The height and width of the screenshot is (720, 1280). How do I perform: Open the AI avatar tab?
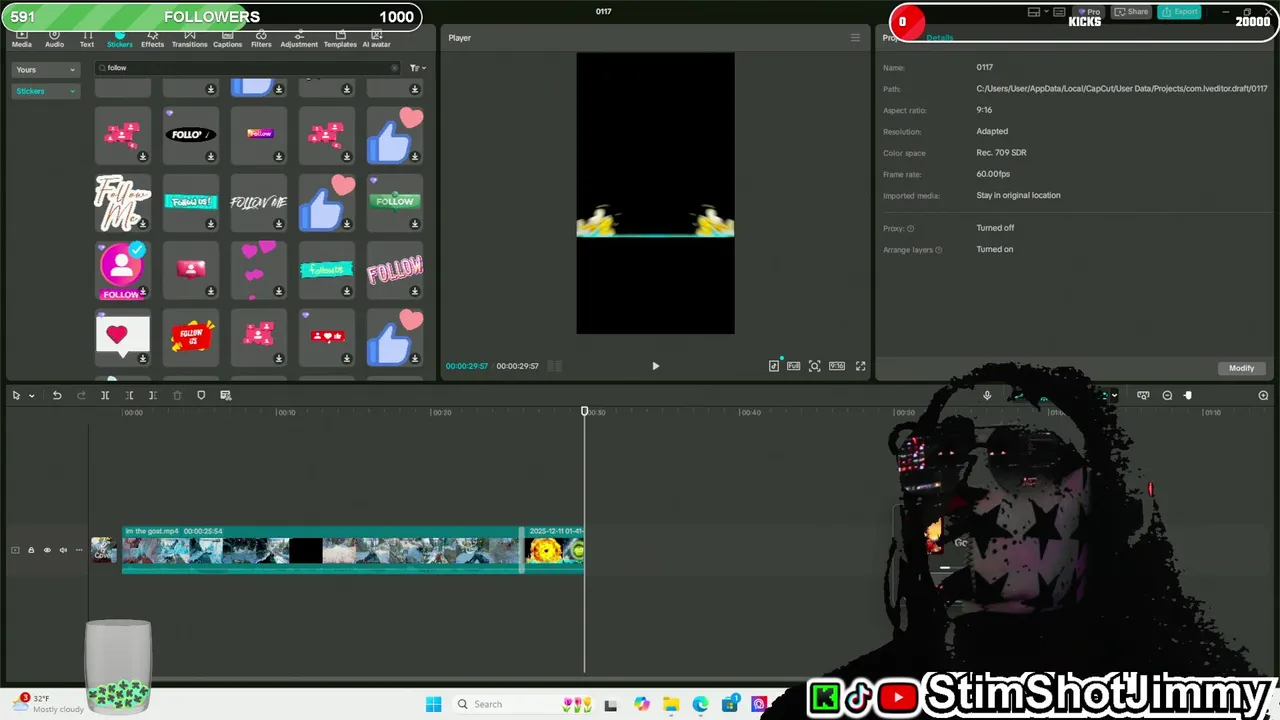(376, 39)
